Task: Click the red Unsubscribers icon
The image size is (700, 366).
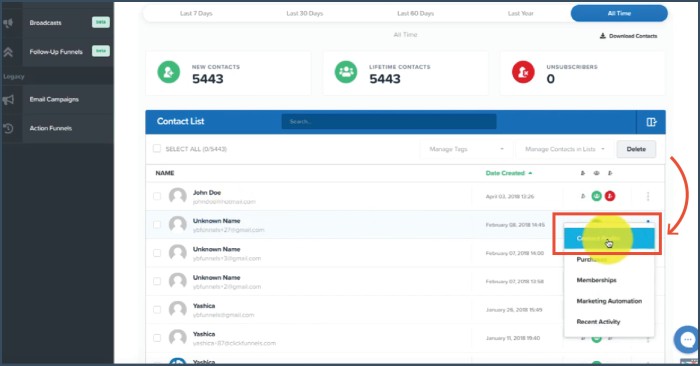Action: [523, 72]
